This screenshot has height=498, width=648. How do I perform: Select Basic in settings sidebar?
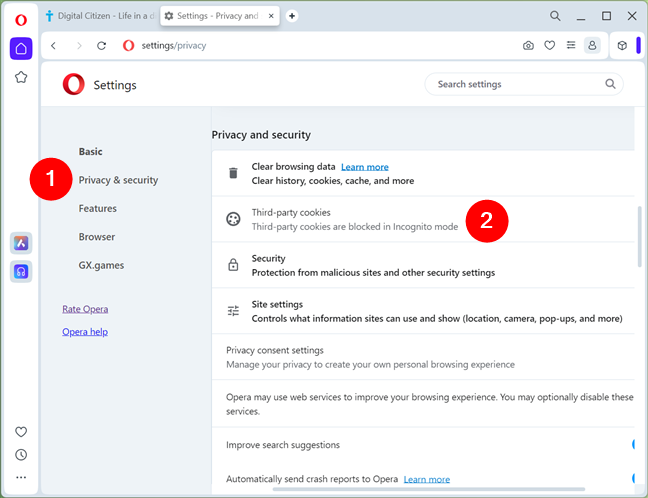[x=91, y=152]
